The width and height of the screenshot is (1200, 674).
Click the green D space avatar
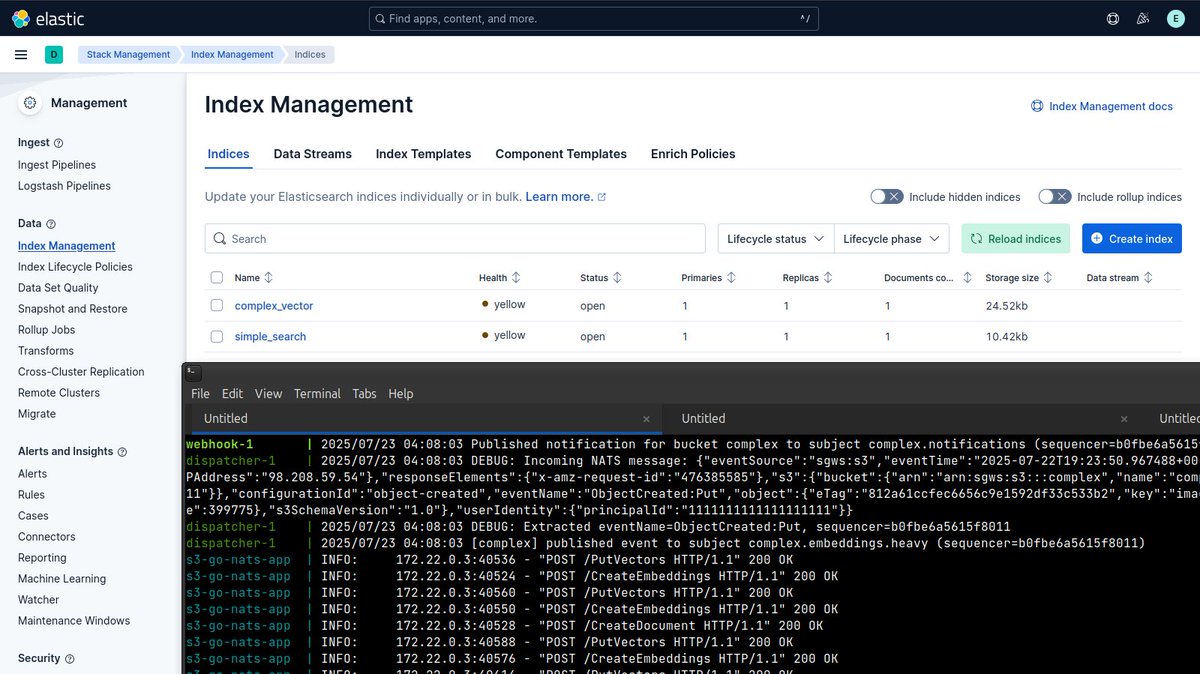pos(54,54)
